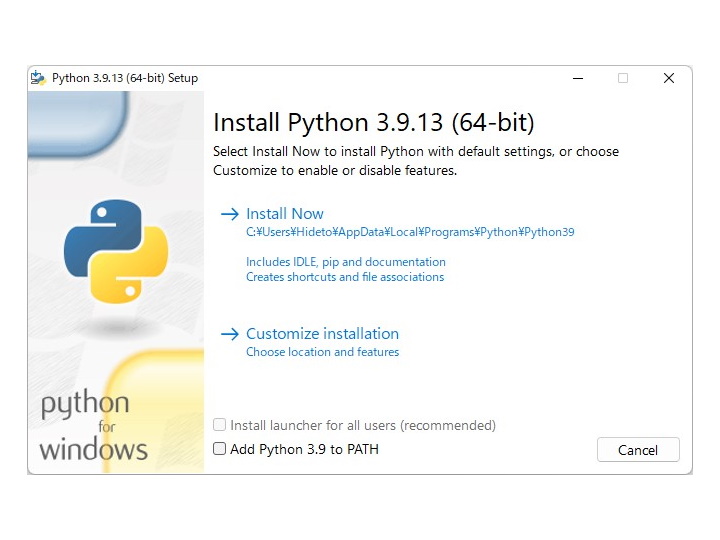Screen dimensions: 720x540
Task: Click the arrow icon beside Install Now
Action: click(x=230, y=214)
